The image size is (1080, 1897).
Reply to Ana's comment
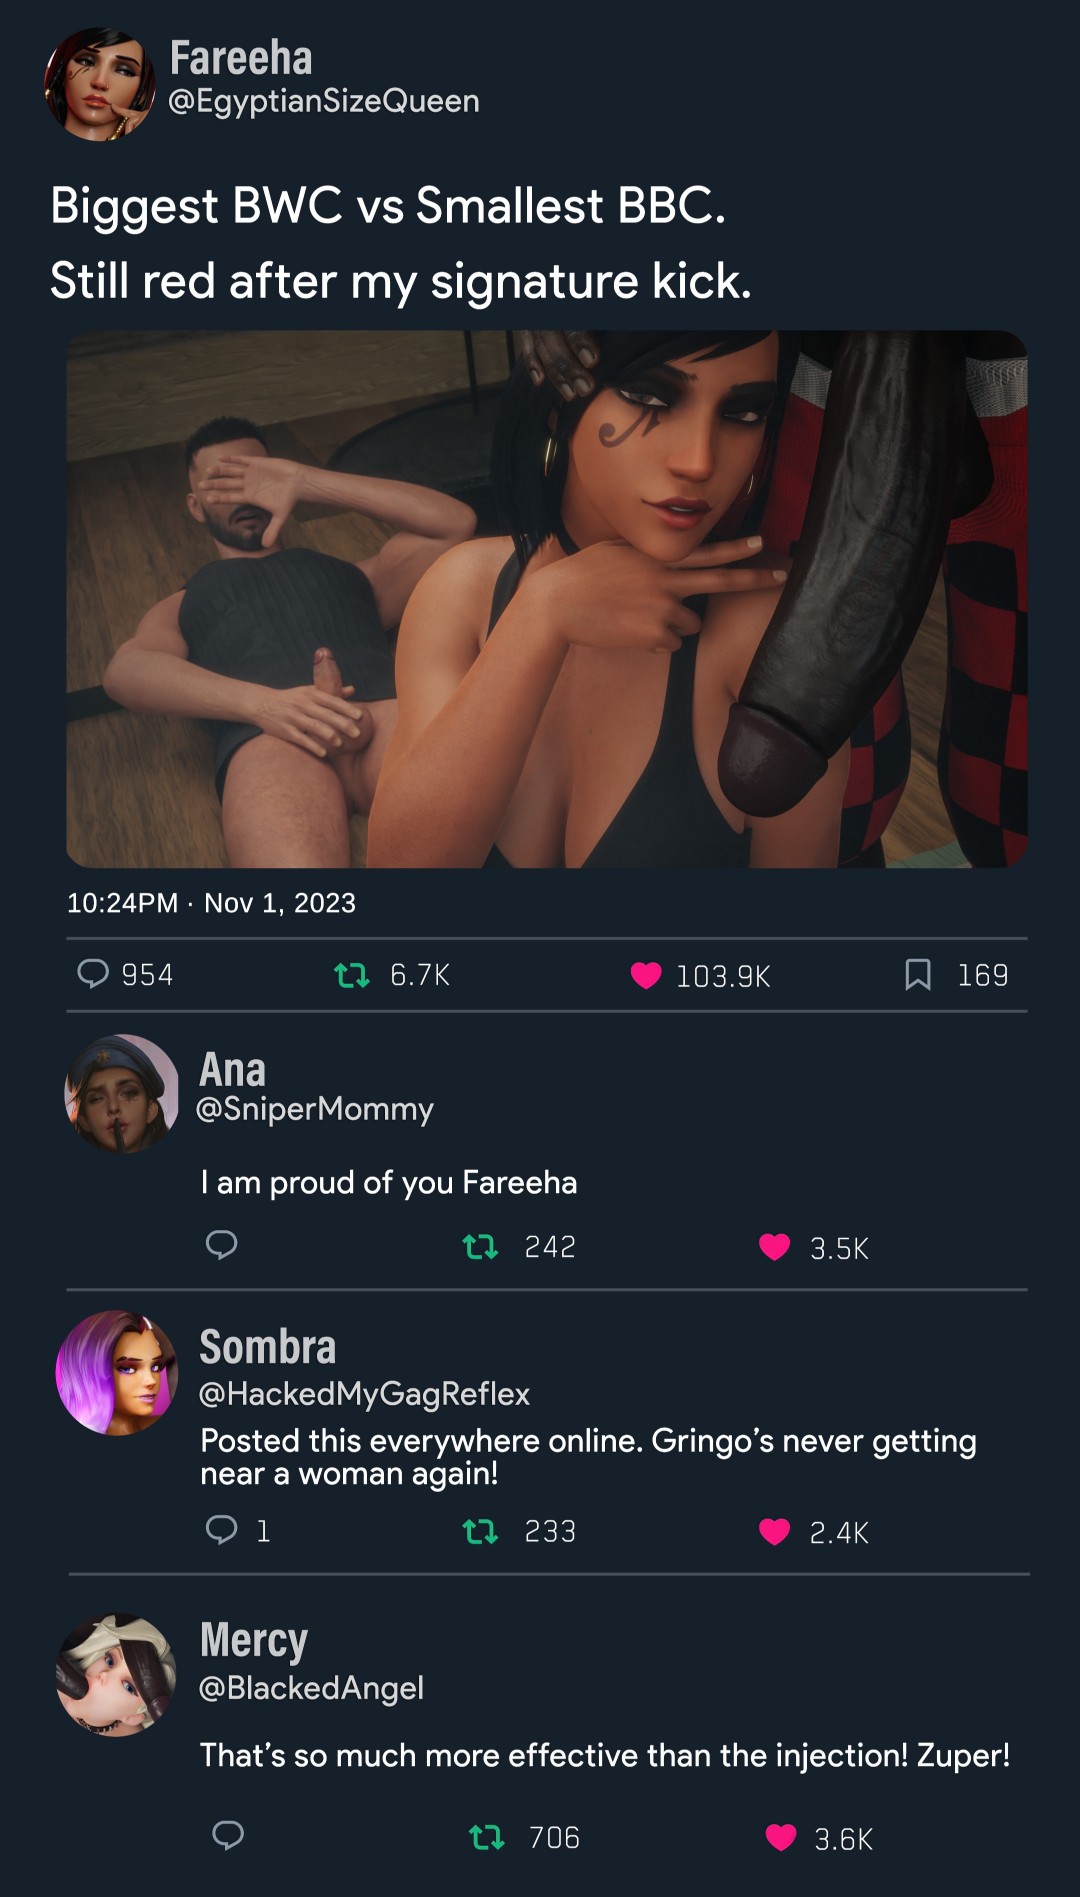point(221,1245)
